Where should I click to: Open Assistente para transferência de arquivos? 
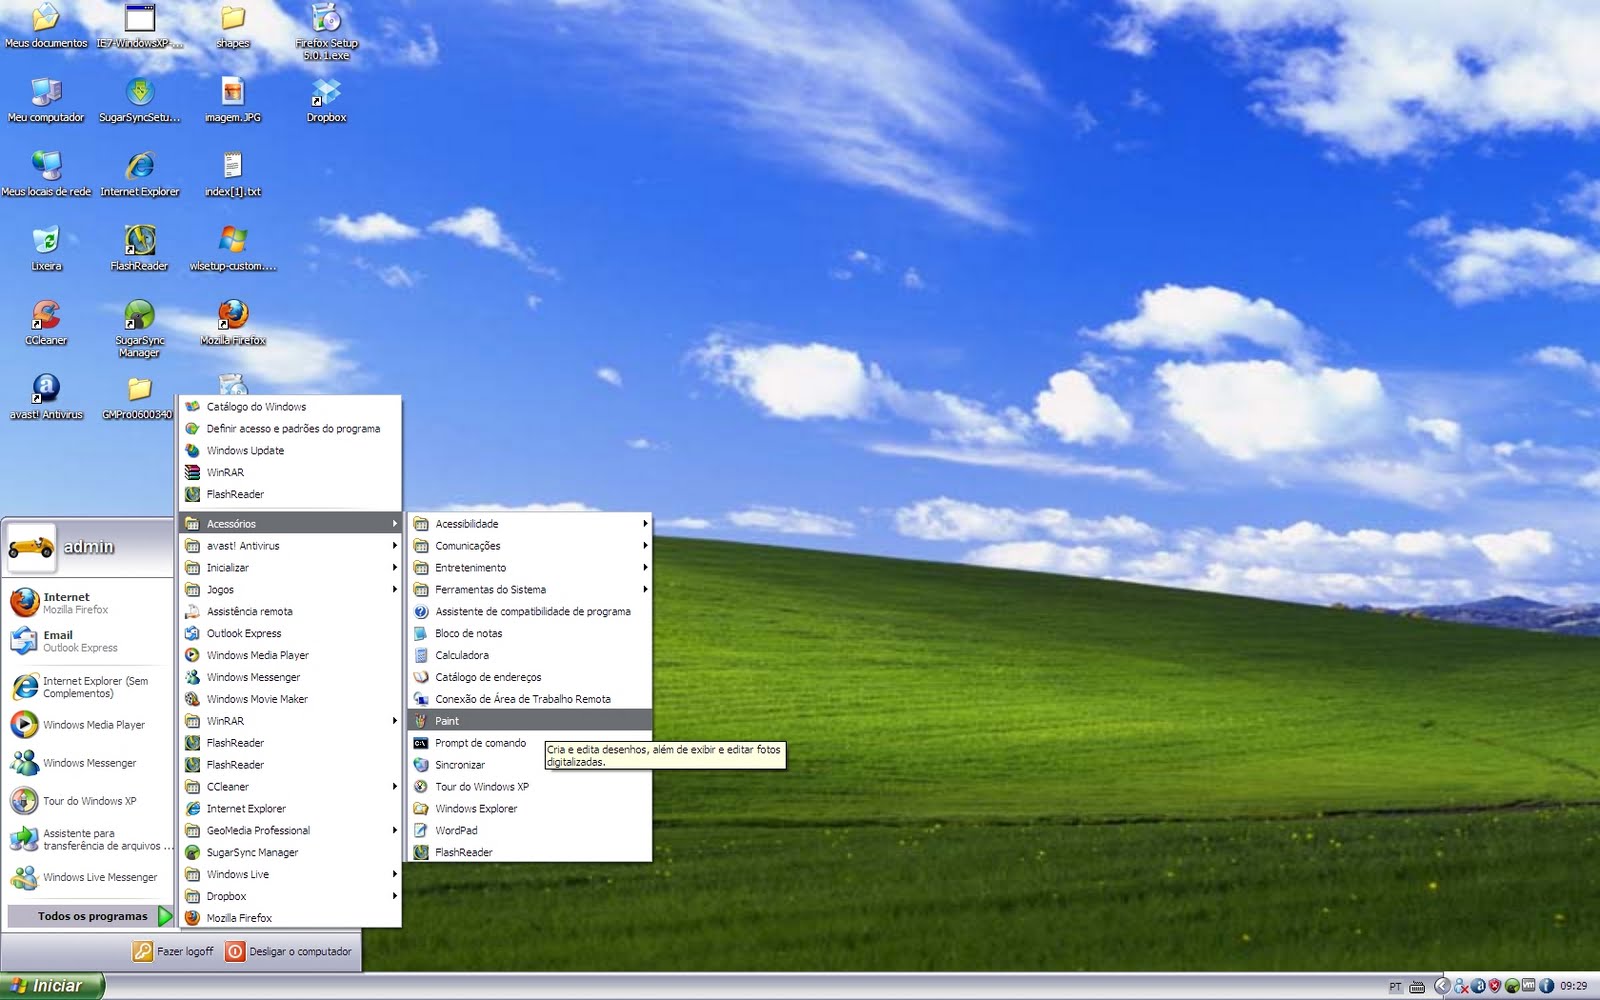pyautogui.click(x=89, y=840)
